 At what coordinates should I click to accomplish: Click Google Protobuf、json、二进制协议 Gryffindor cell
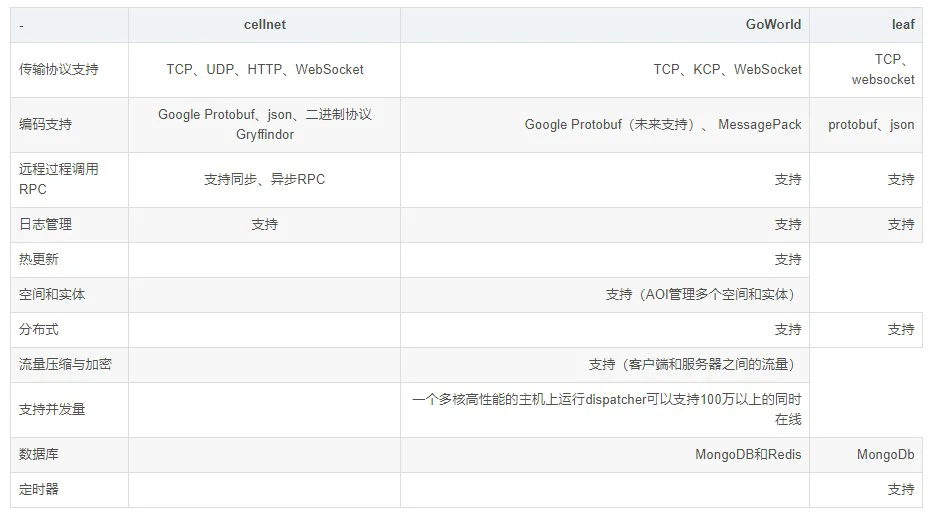tap(264, 124)
